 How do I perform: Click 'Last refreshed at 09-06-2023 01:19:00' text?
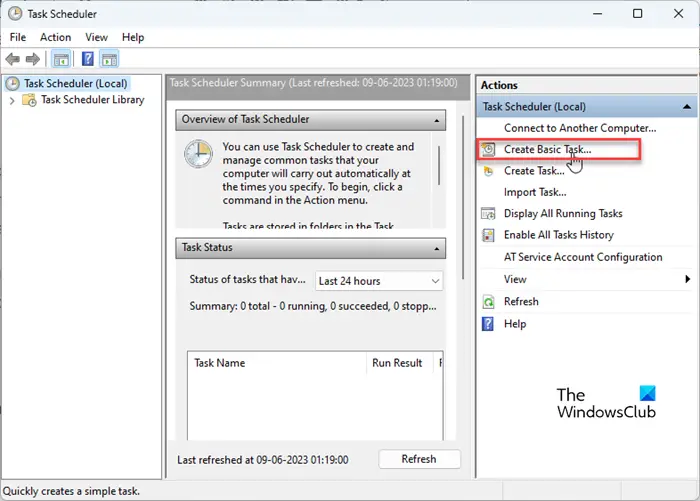(x=262, y=459)
